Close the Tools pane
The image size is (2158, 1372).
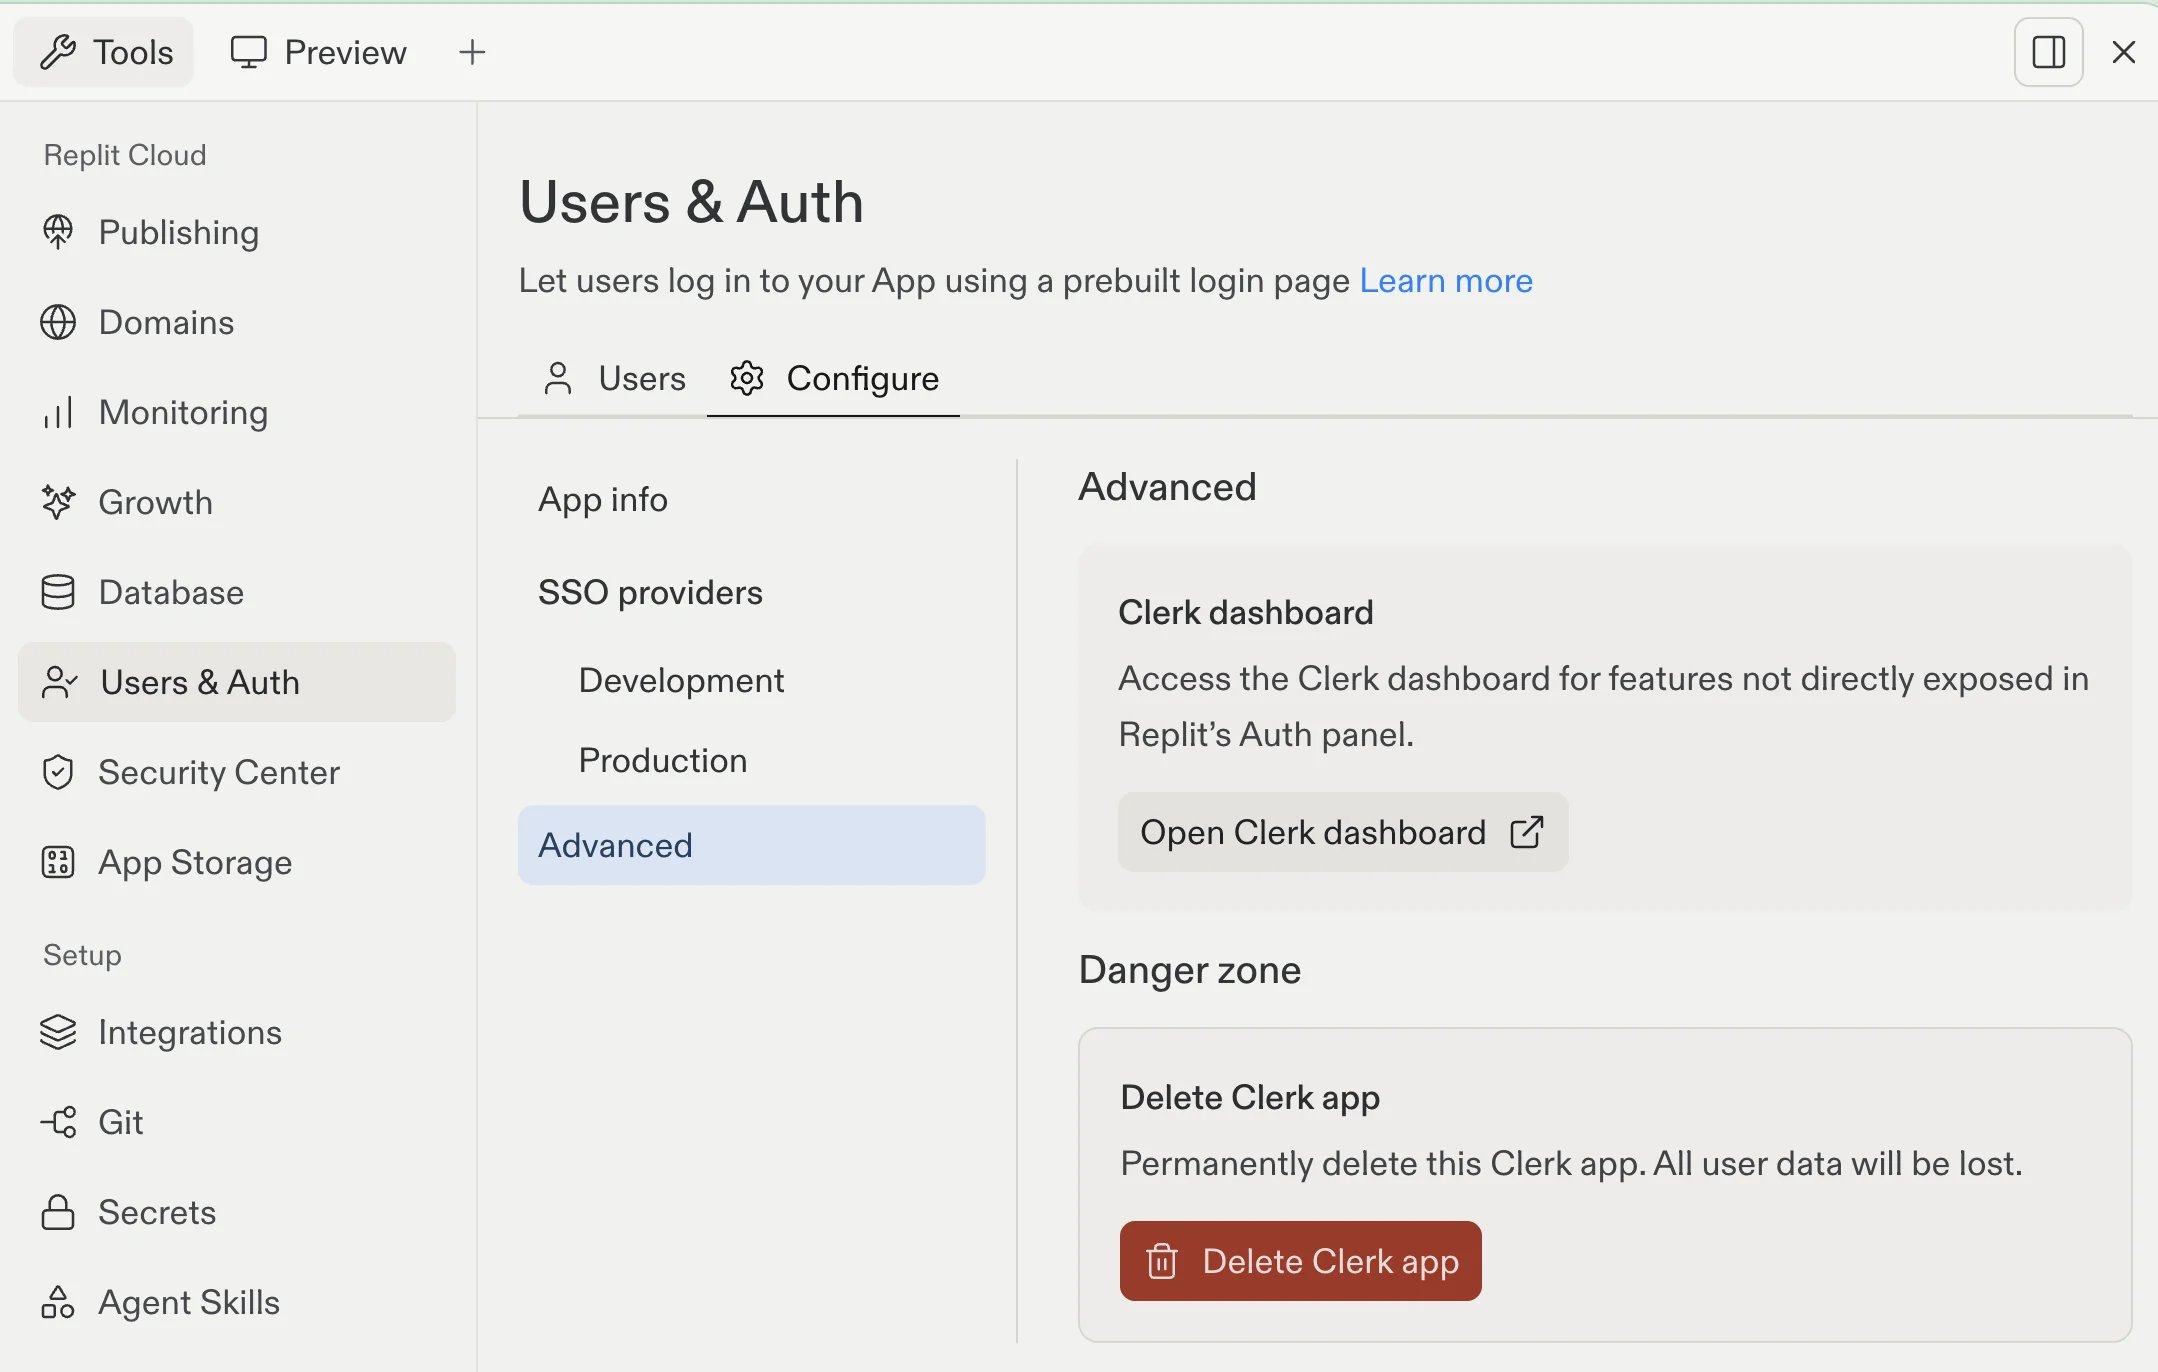click(2124, 52)
